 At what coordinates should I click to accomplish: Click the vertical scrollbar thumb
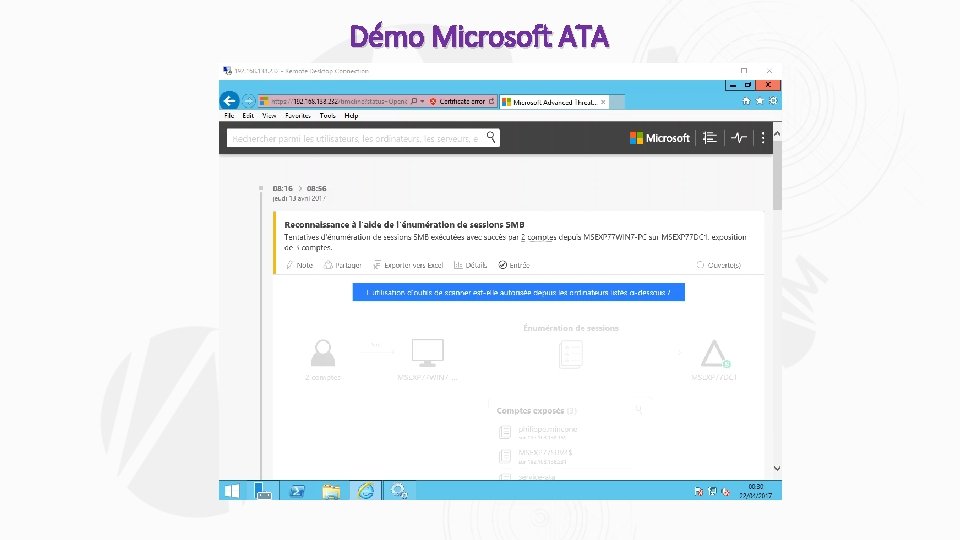tap(777, 175)
